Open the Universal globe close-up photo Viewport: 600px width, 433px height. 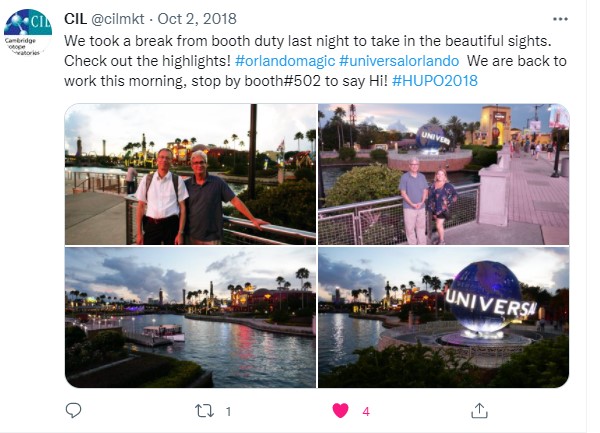443,317
